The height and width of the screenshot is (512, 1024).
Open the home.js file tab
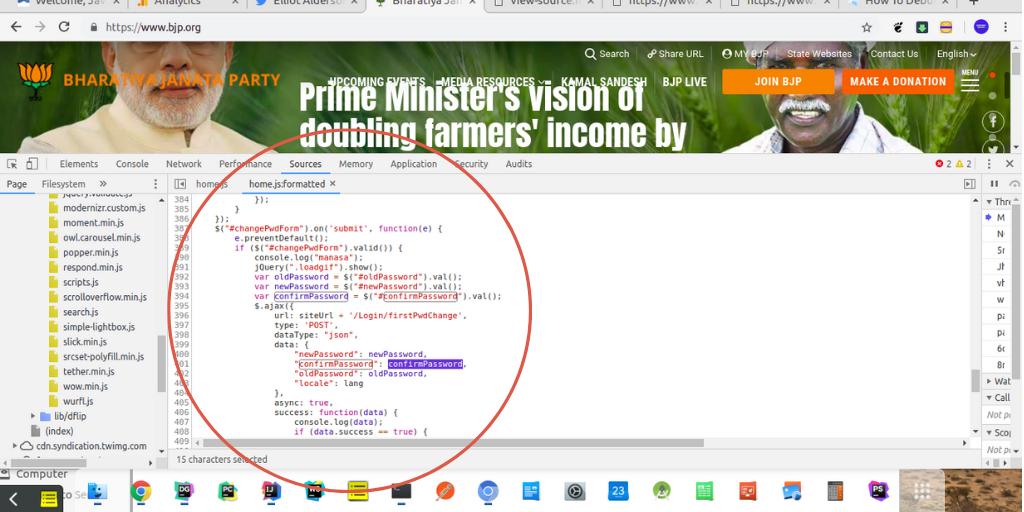pyautogui.click(x=212, y=184)
